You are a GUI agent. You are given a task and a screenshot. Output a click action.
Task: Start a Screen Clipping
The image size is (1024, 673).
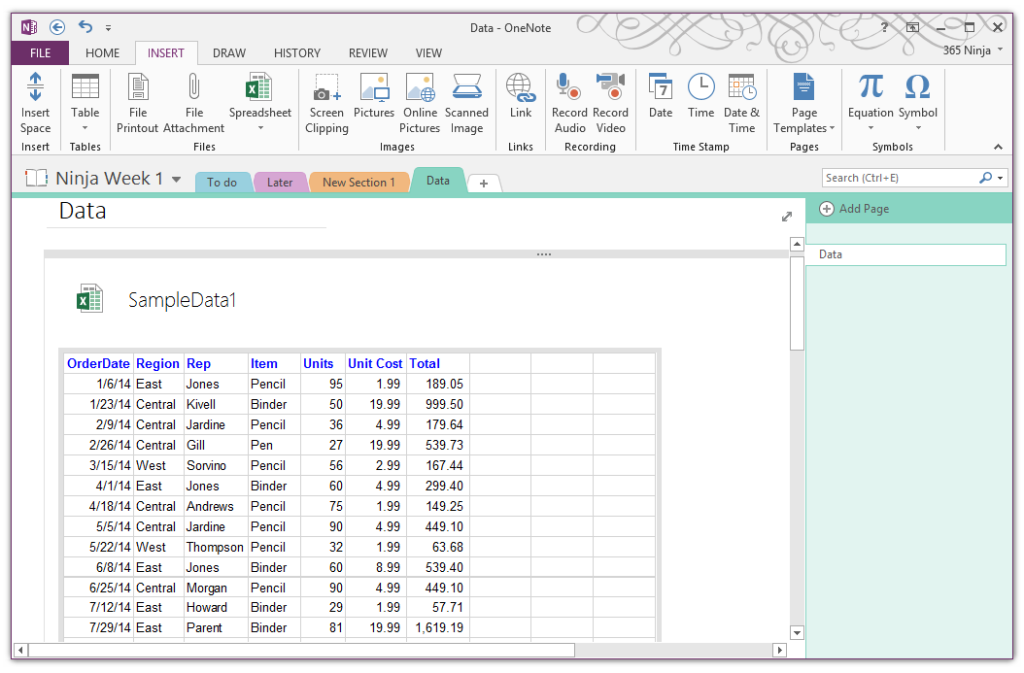click(327, 103)
